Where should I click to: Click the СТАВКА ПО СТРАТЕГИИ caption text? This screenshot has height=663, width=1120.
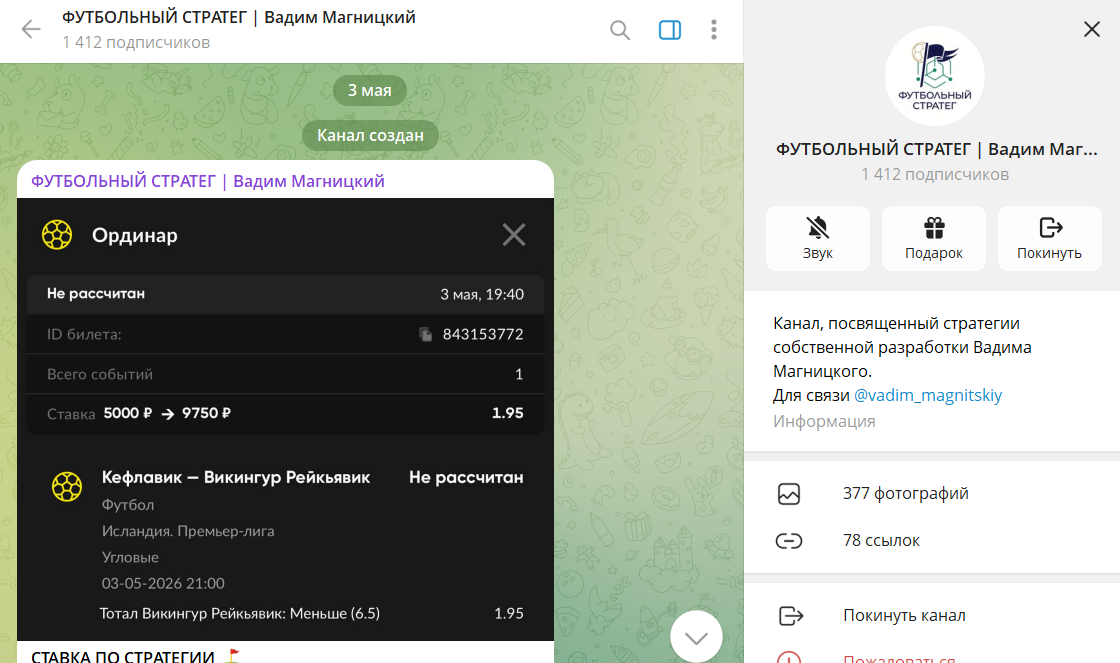click(123, 657)
